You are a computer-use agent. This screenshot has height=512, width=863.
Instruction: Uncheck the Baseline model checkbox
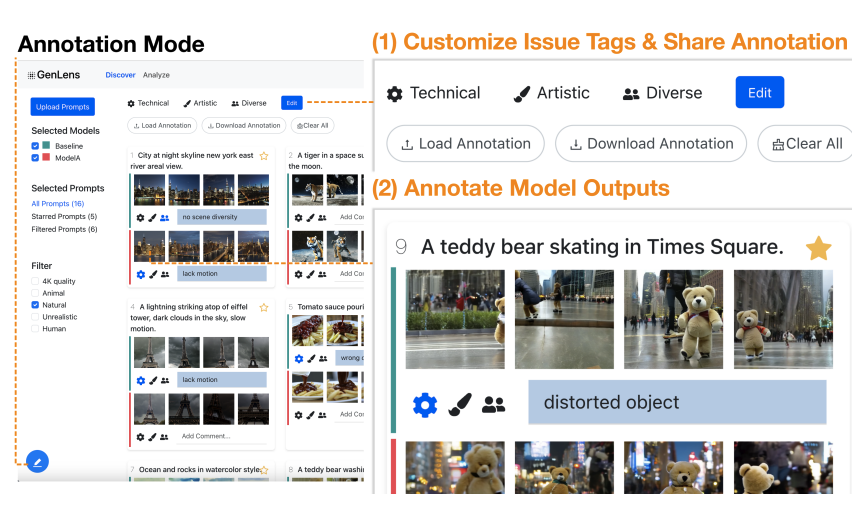click(35, 146)
